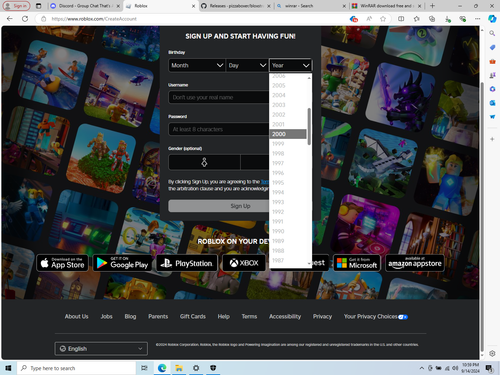500x375 pixels.
Task: Select year 1995 from the list
Action: [288, 183]
